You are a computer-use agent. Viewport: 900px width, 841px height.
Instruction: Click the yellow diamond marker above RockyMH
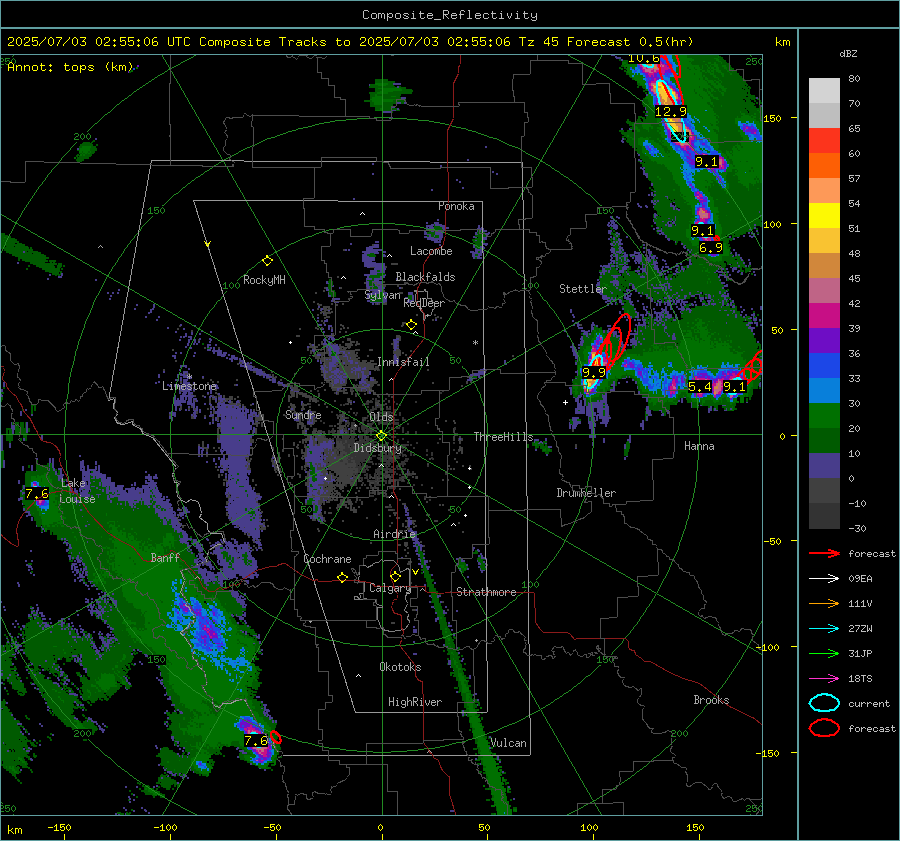[267, 261]
